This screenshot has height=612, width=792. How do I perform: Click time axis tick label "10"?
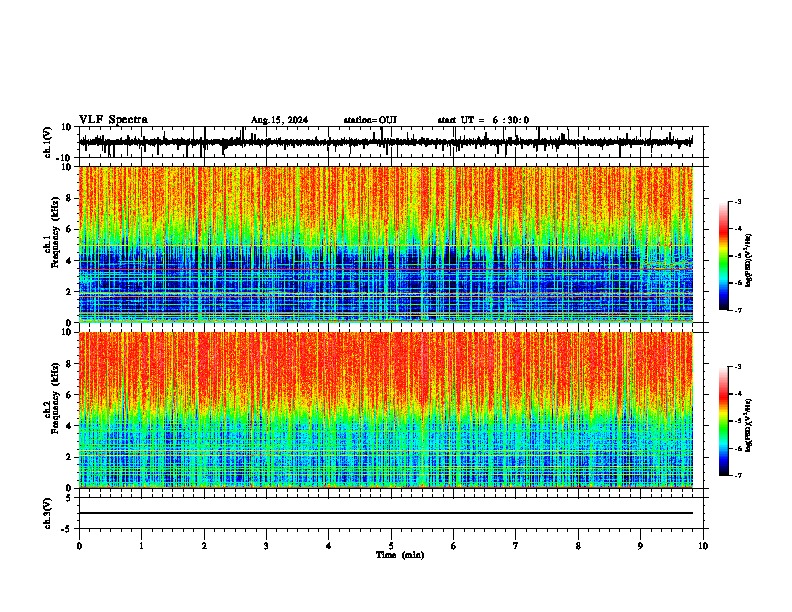703,546
